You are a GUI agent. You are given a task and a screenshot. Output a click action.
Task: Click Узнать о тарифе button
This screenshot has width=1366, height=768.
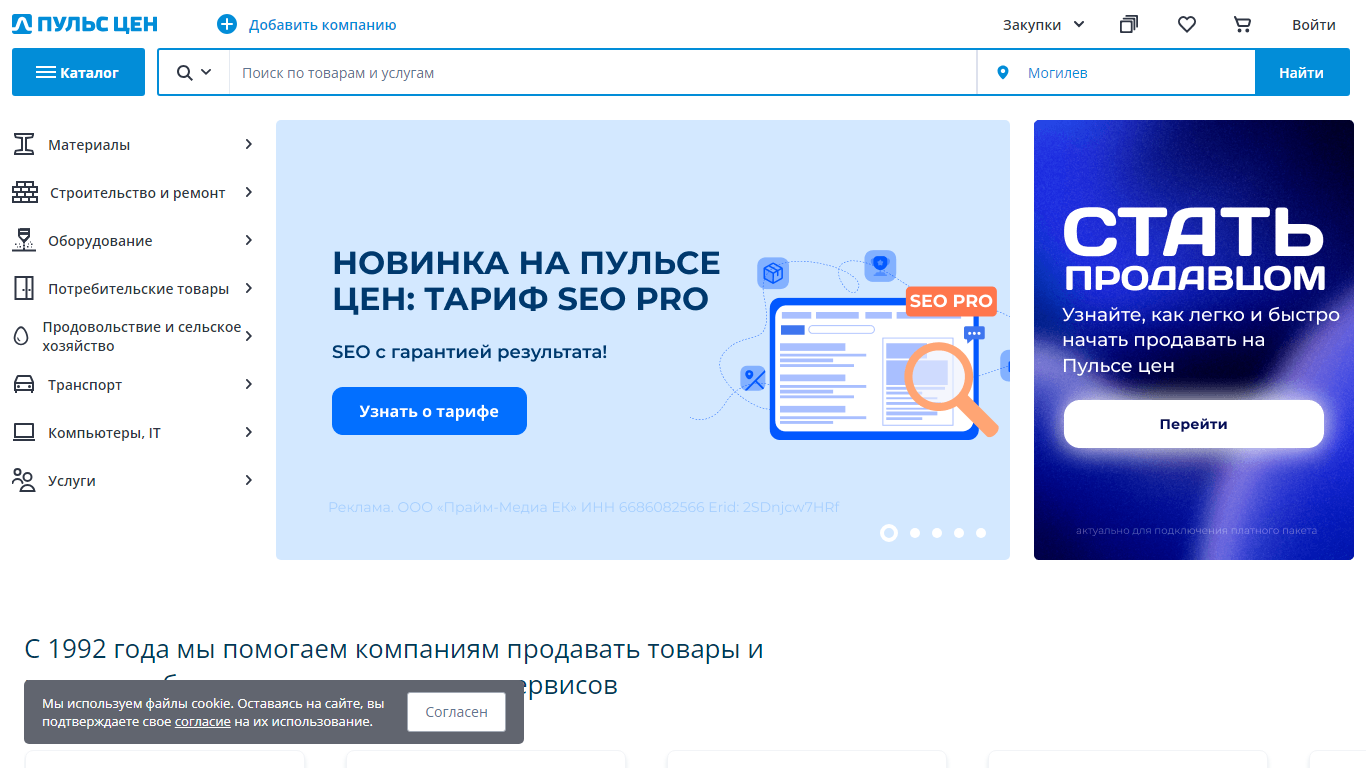point(429,411)
